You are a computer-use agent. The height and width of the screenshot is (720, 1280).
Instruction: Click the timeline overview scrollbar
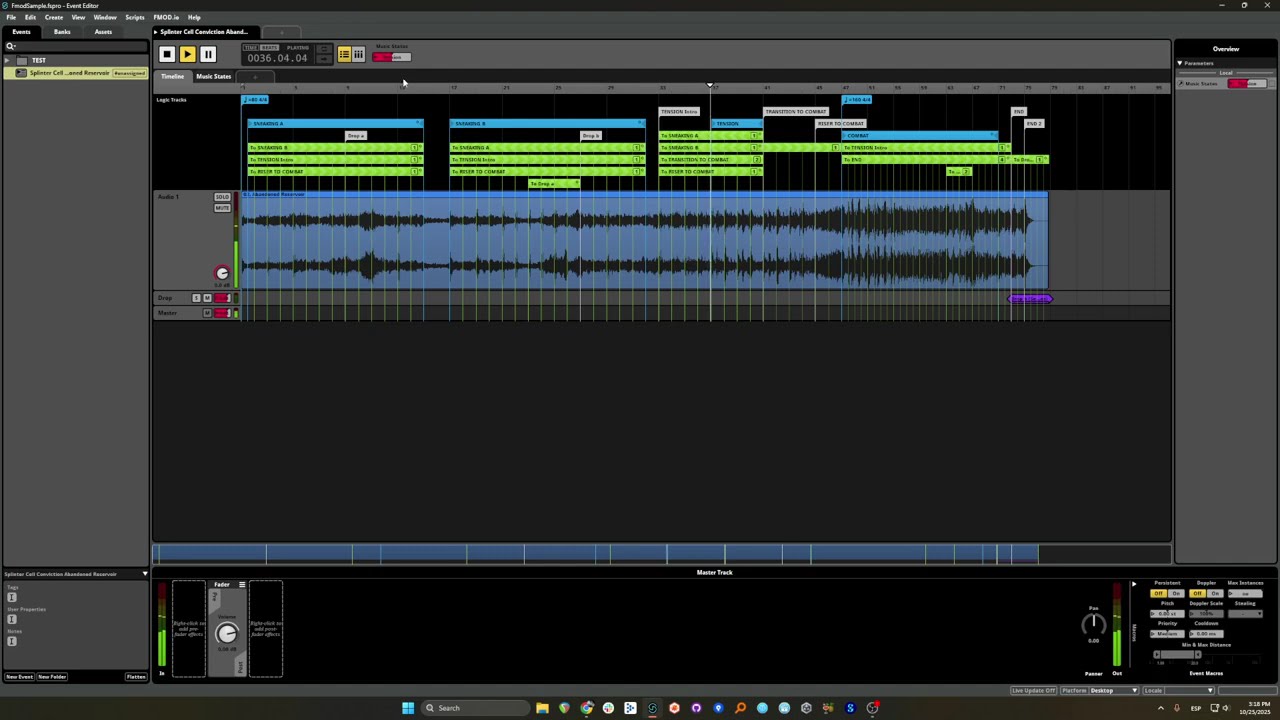point(661,553)
